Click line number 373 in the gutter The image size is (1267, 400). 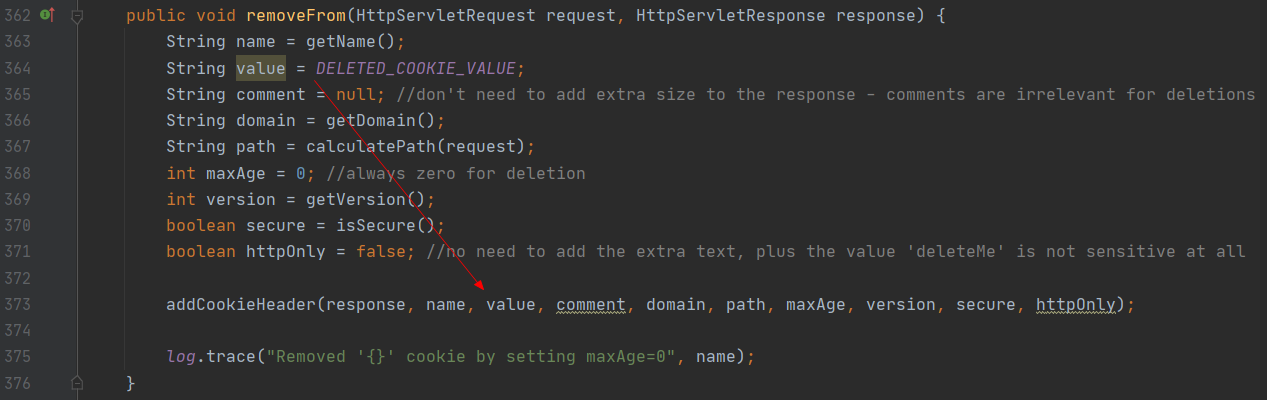click(x=17, y=303)
